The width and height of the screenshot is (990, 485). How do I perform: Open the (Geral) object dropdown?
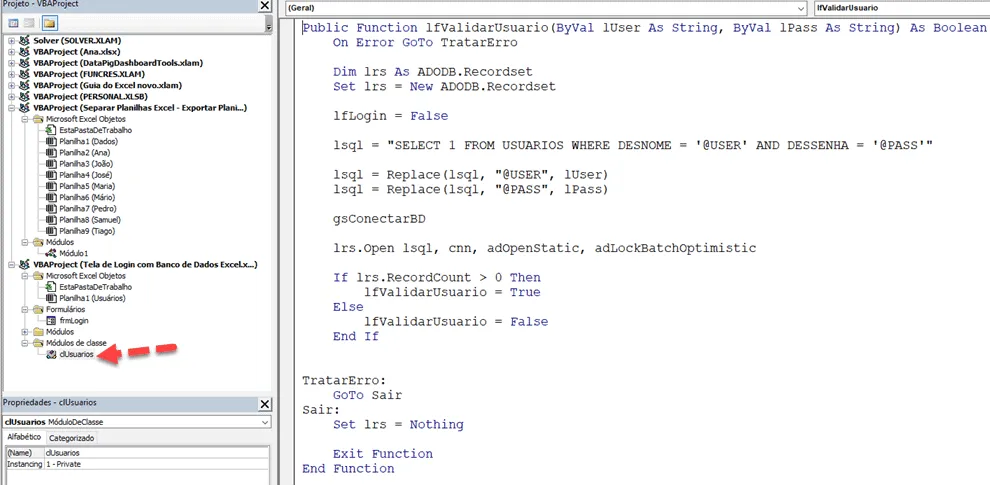tap(545, 8)
